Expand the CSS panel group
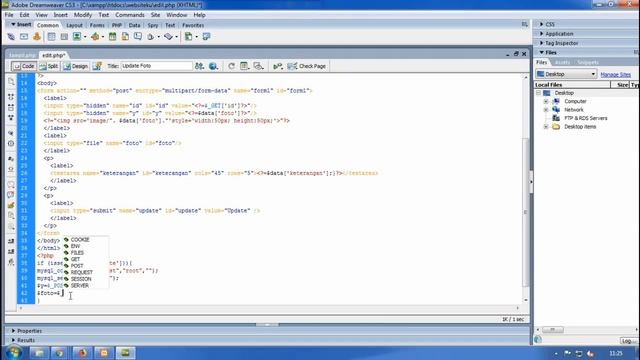640x360 pixels. [542, 24]
